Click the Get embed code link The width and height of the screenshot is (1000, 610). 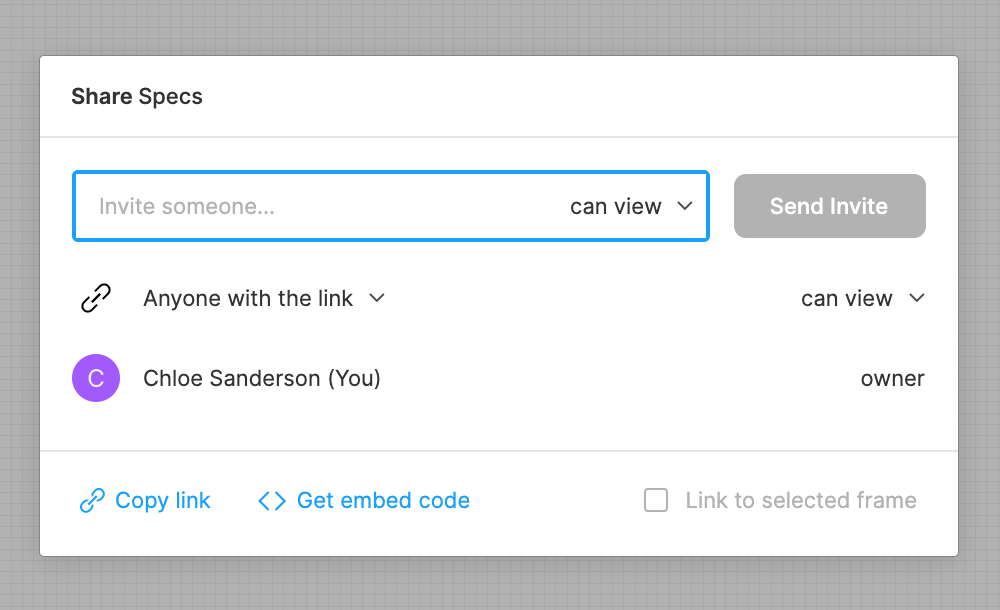[x=383, y=500]
